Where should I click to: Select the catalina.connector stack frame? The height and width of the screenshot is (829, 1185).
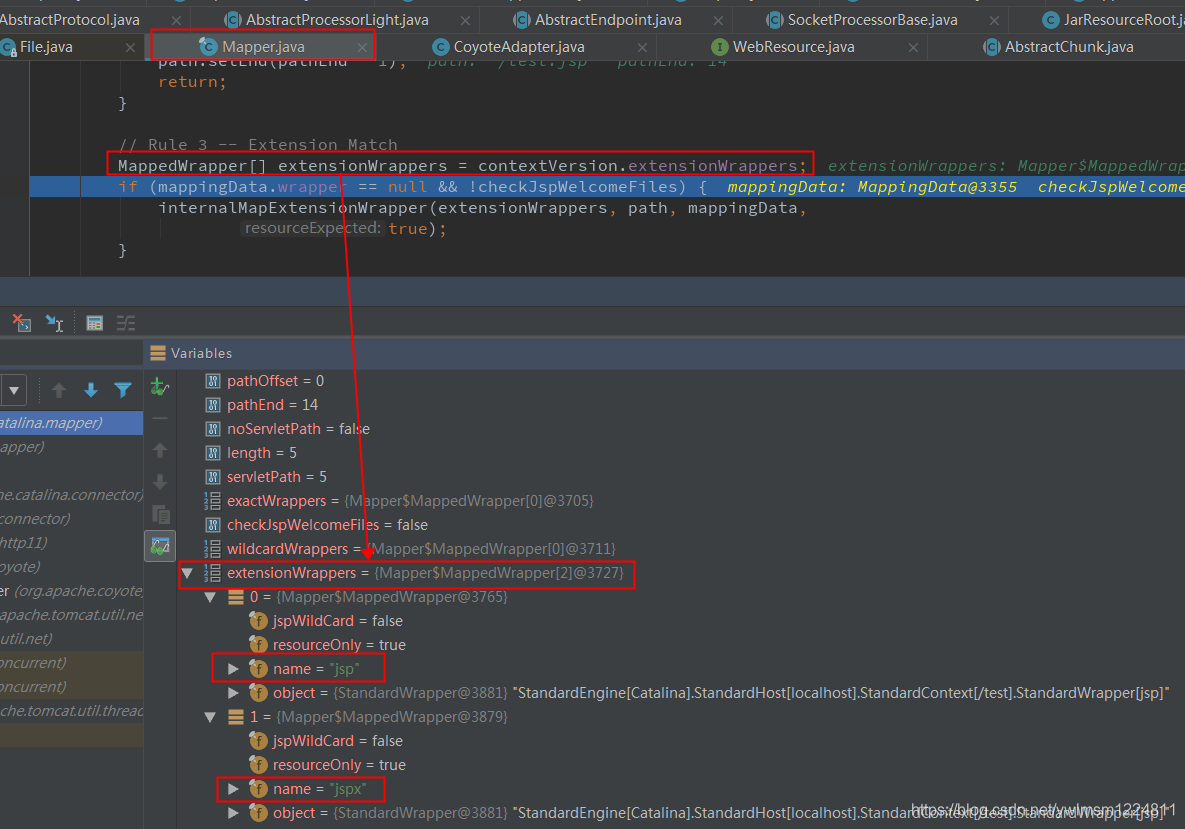click(71, 495)
